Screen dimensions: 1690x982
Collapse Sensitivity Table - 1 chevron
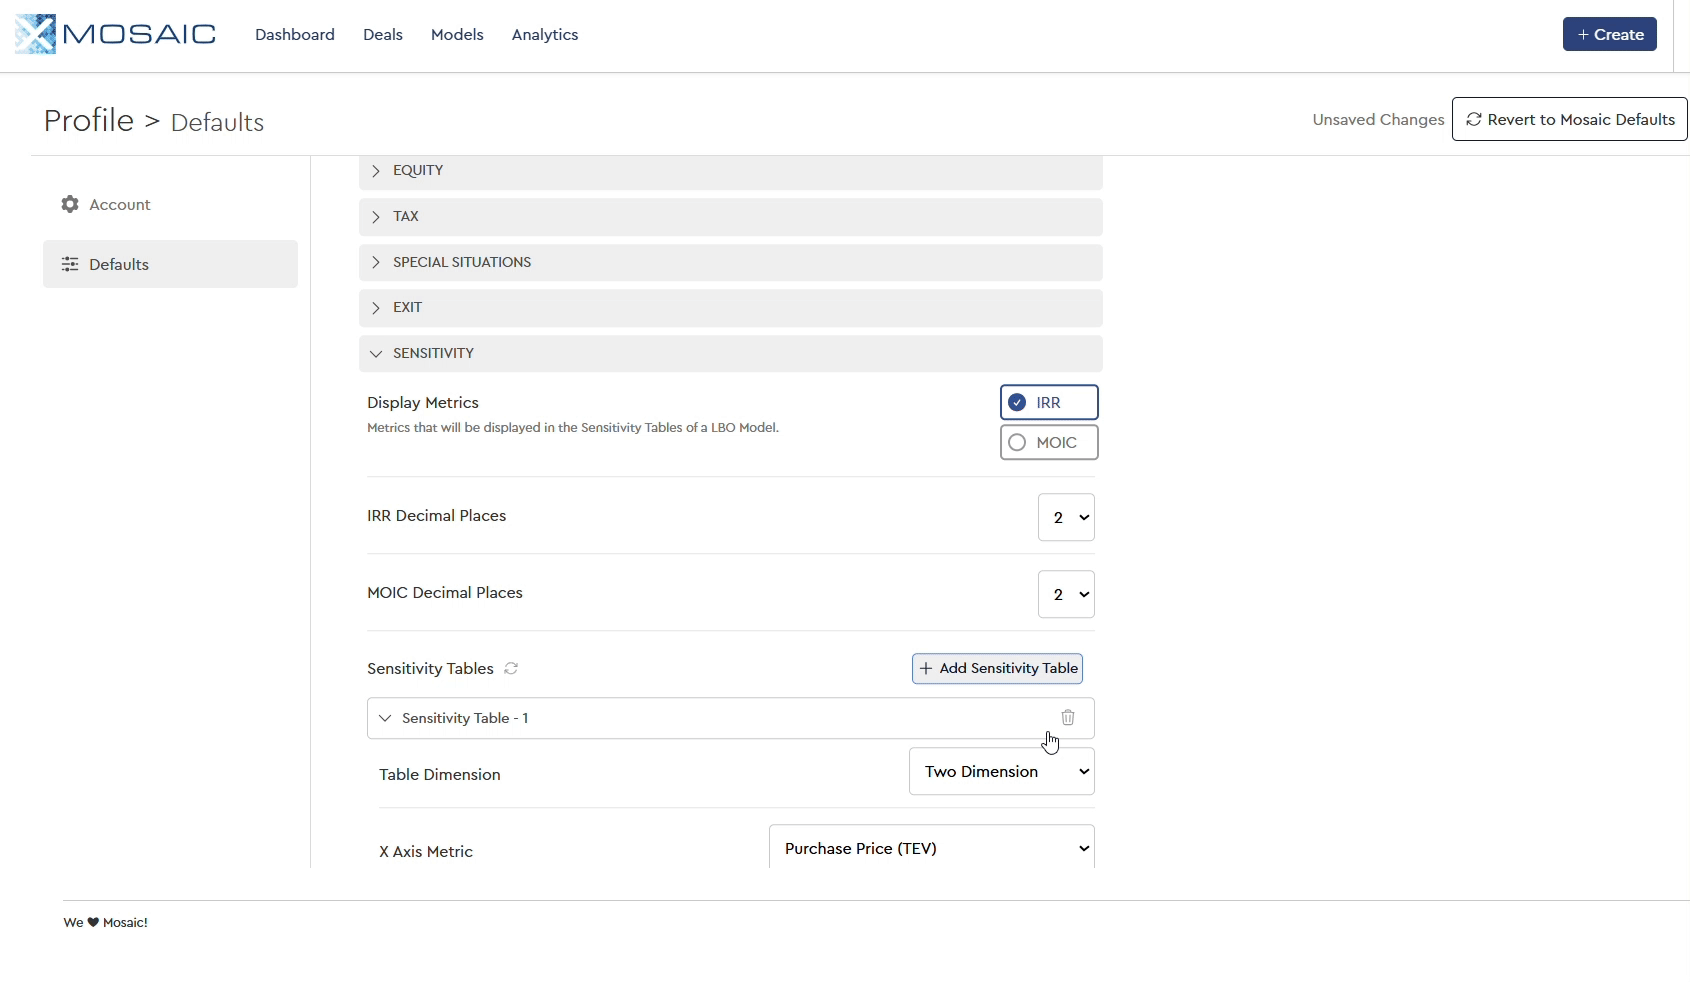pyautogui.click(x=385, y=718)
